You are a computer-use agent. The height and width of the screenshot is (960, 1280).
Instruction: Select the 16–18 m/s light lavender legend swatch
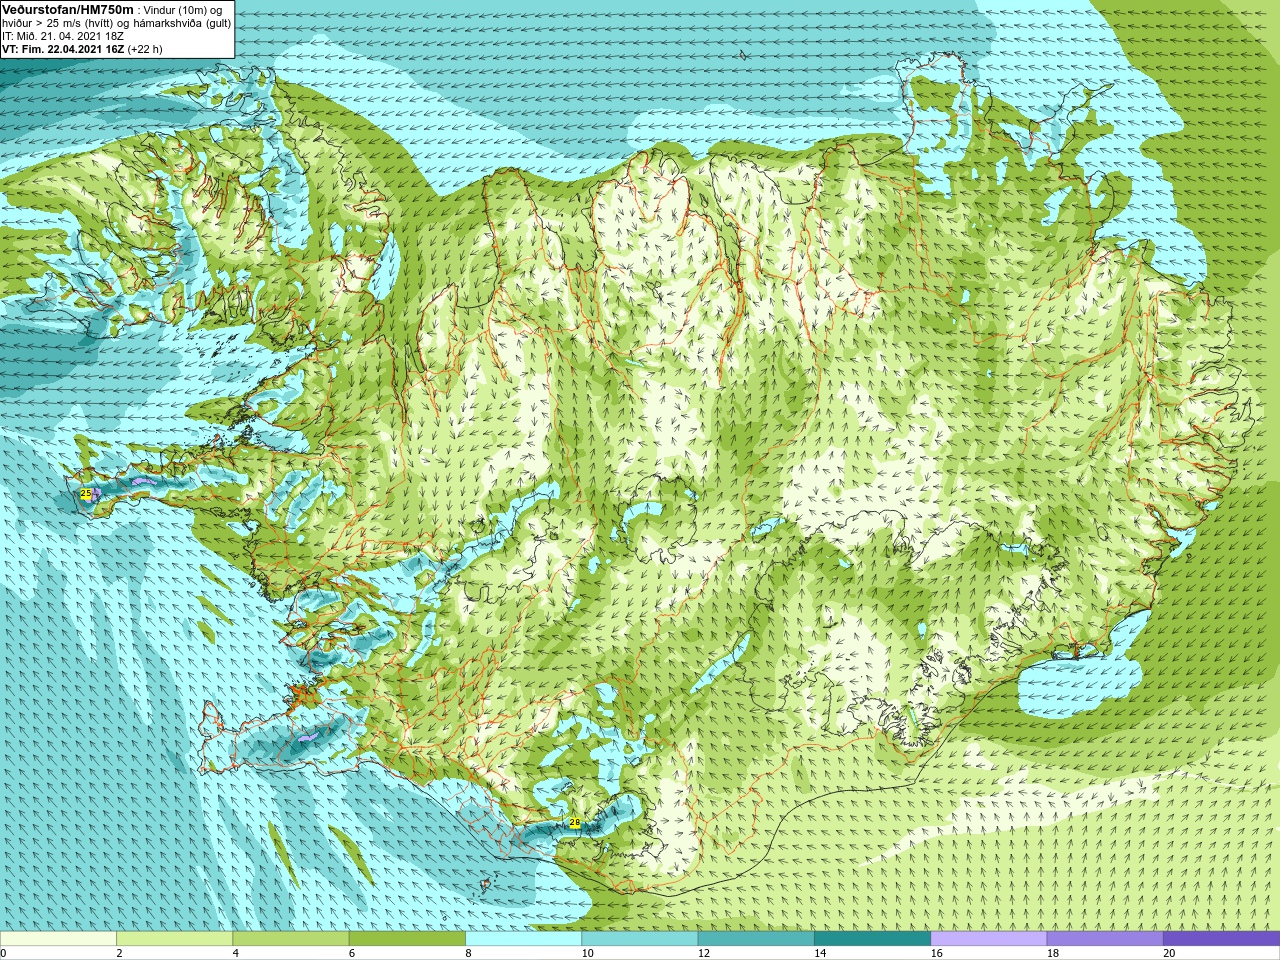tap(988, 939)
